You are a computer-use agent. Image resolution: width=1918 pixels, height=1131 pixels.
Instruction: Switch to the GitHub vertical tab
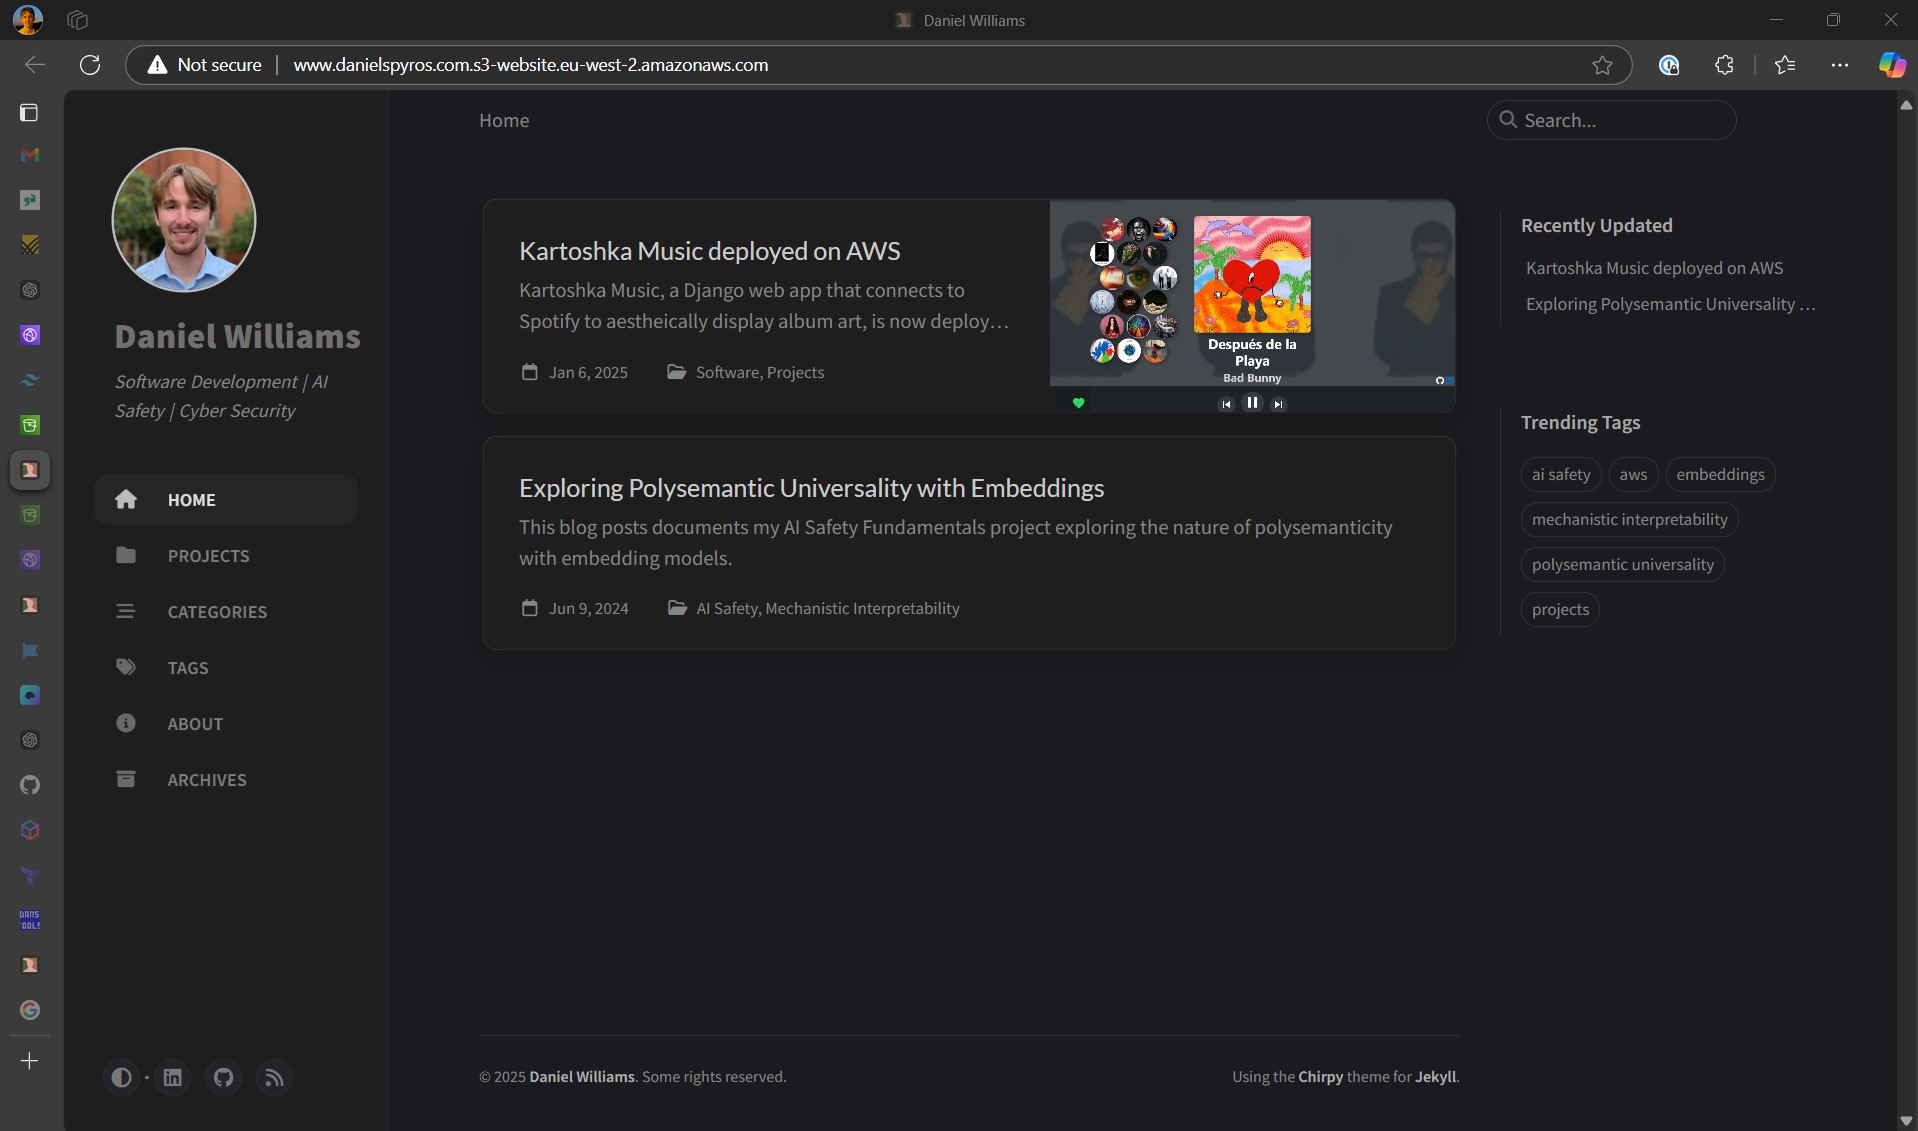click(30, 785)
